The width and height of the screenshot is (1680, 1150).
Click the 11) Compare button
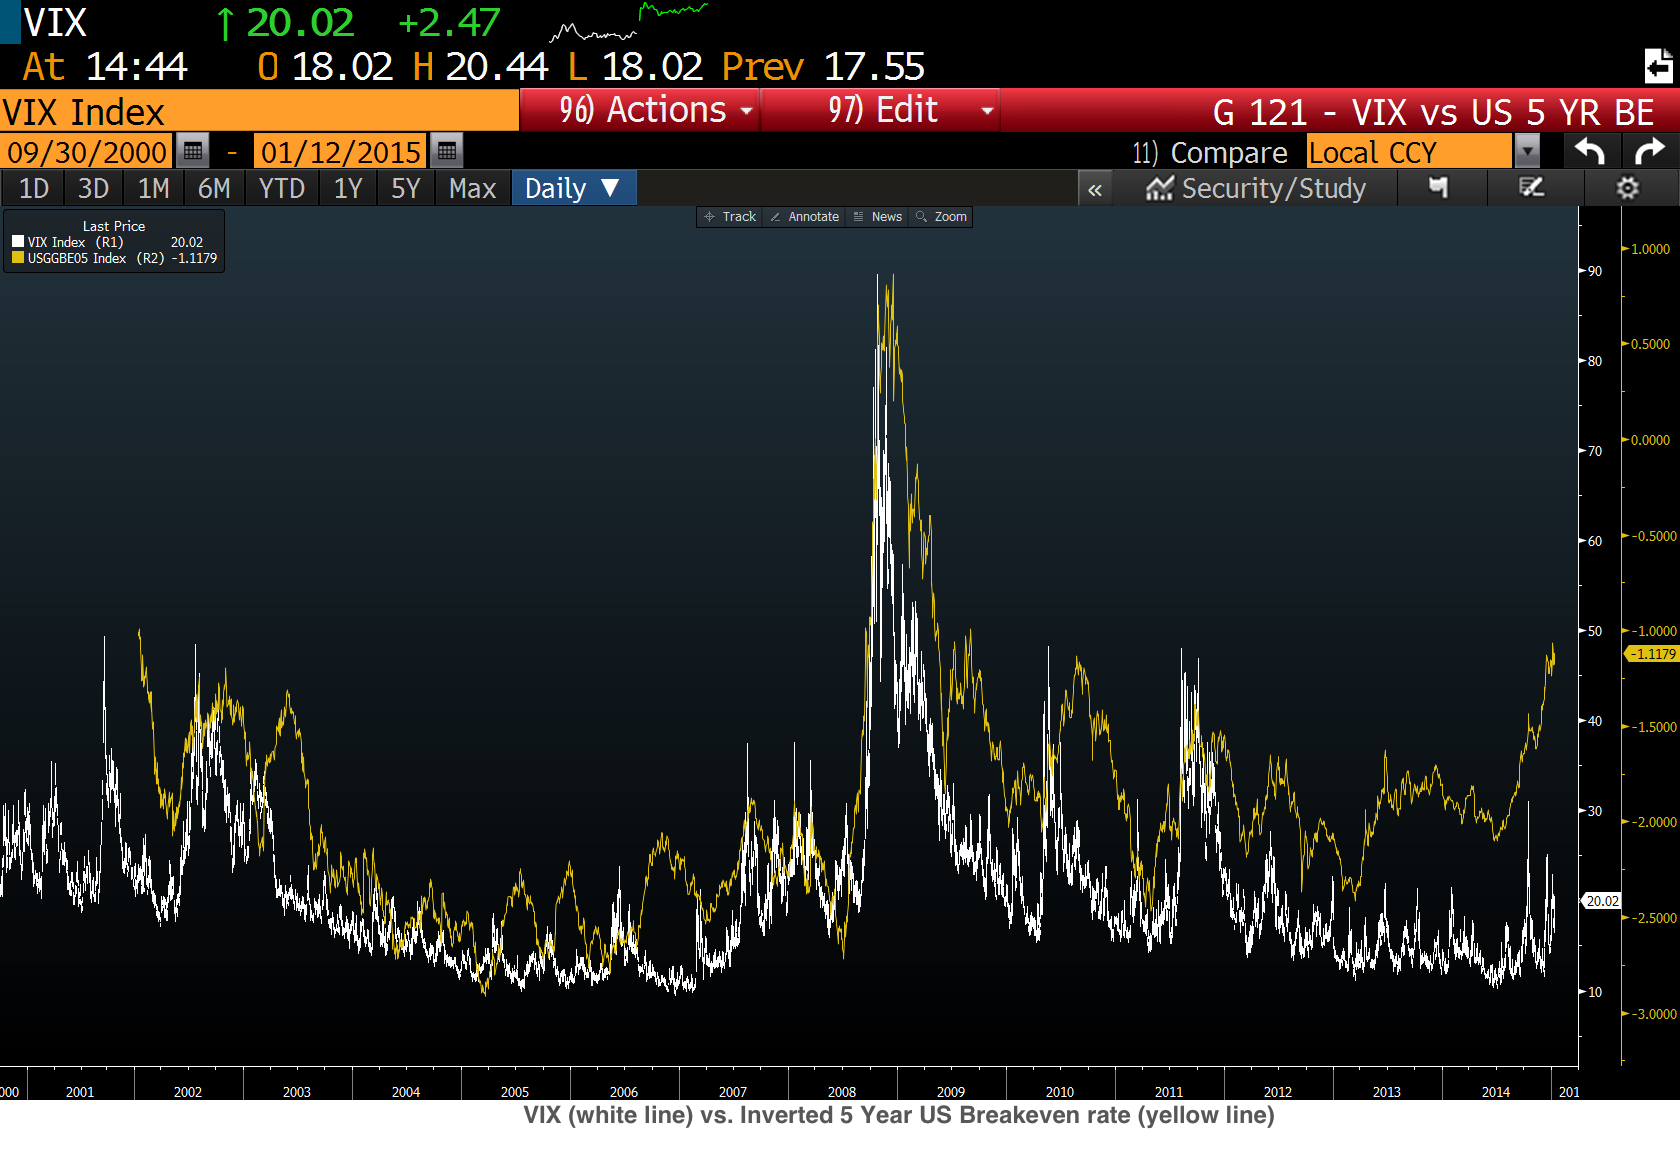[x=1210, y=152]
